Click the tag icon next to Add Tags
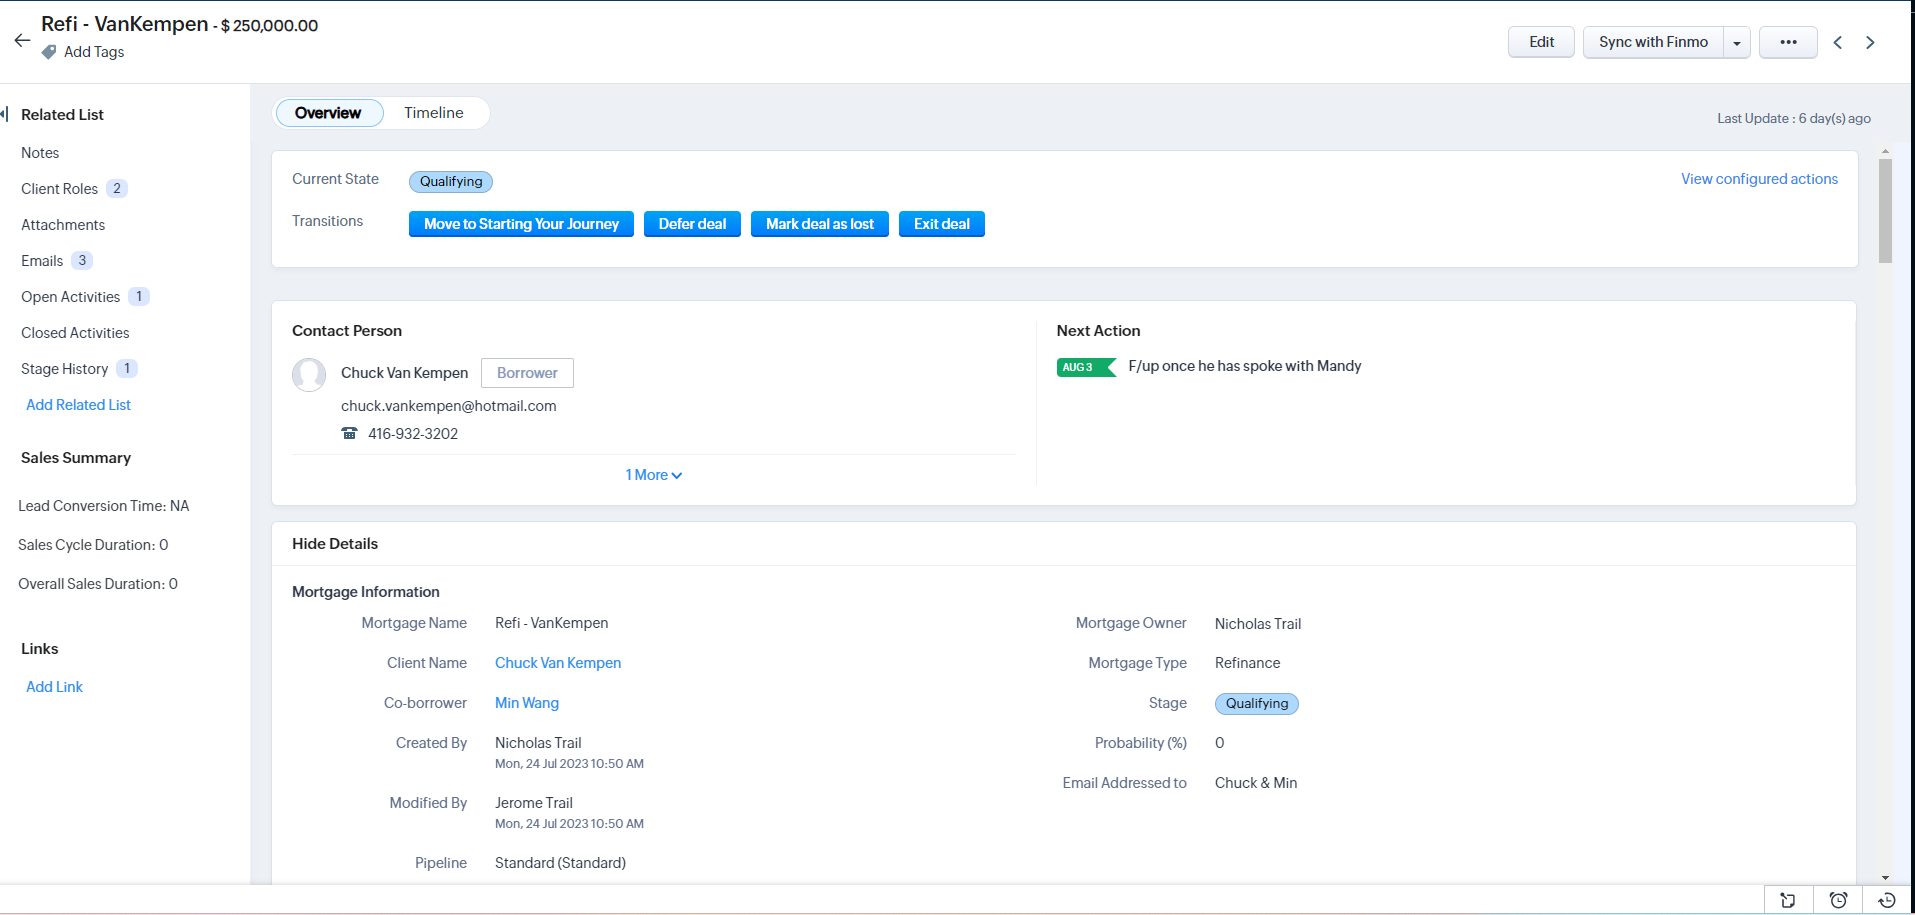 coord(49,52)
